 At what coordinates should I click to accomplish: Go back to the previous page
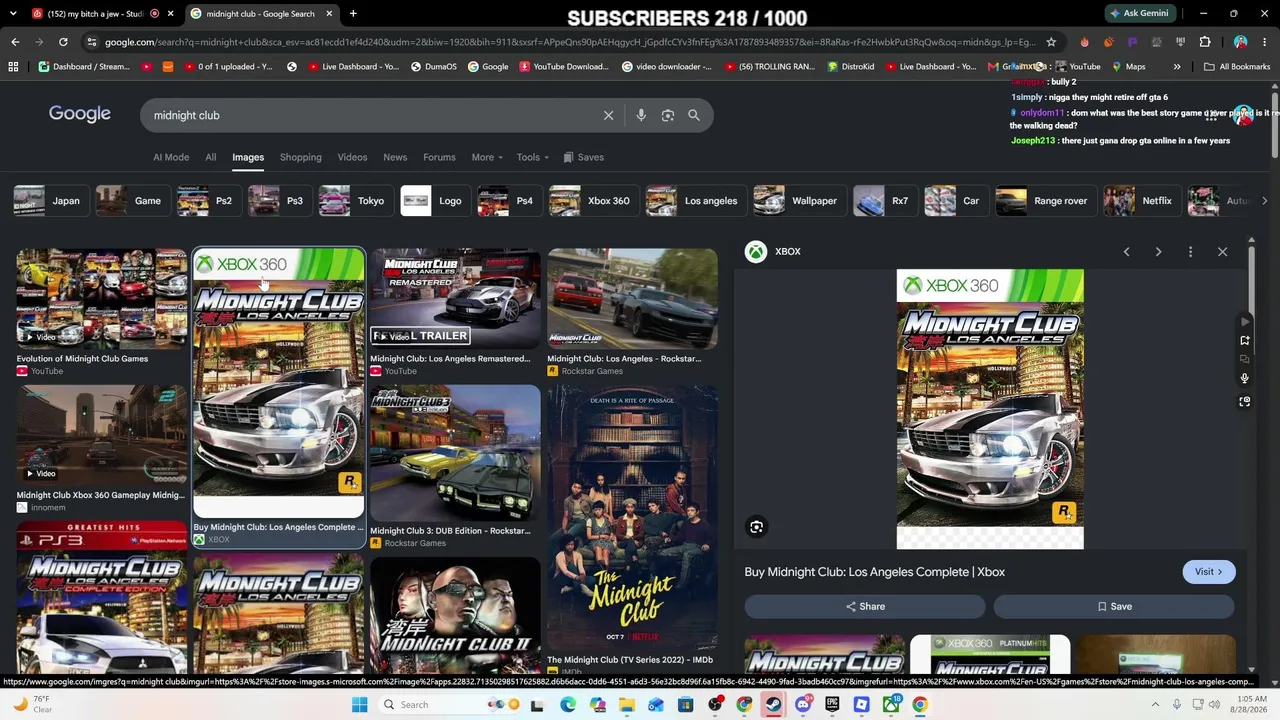point(15,42)
